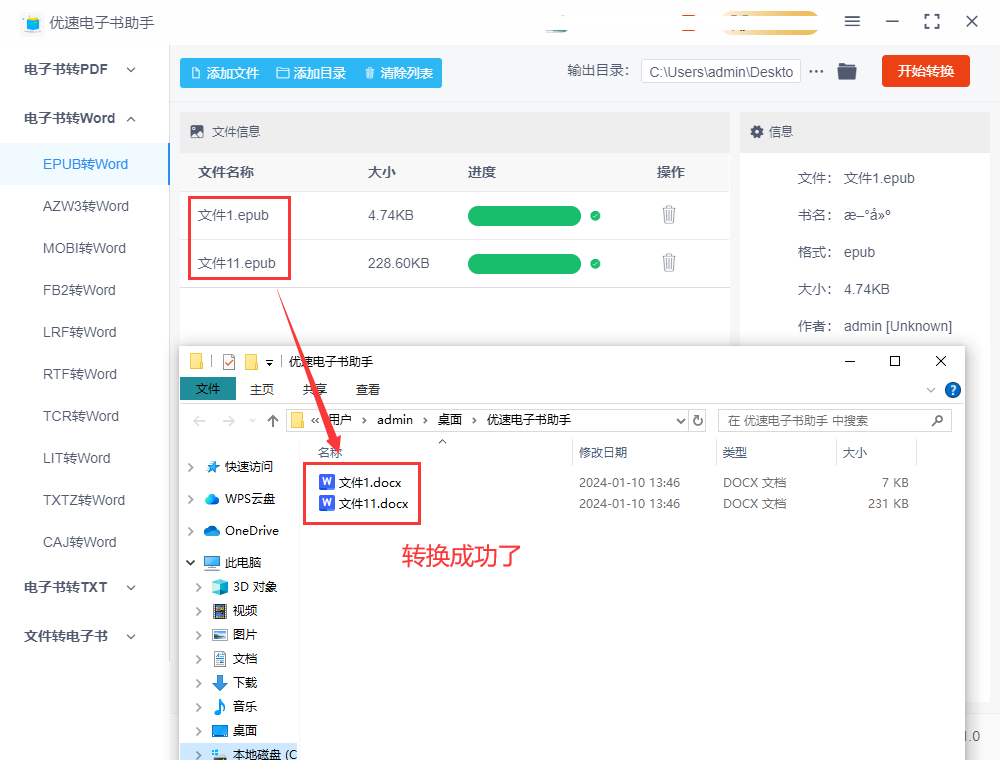Select the 文档 folder in the tree
This screenshot has height=760, width=1000.
[244, 659]
